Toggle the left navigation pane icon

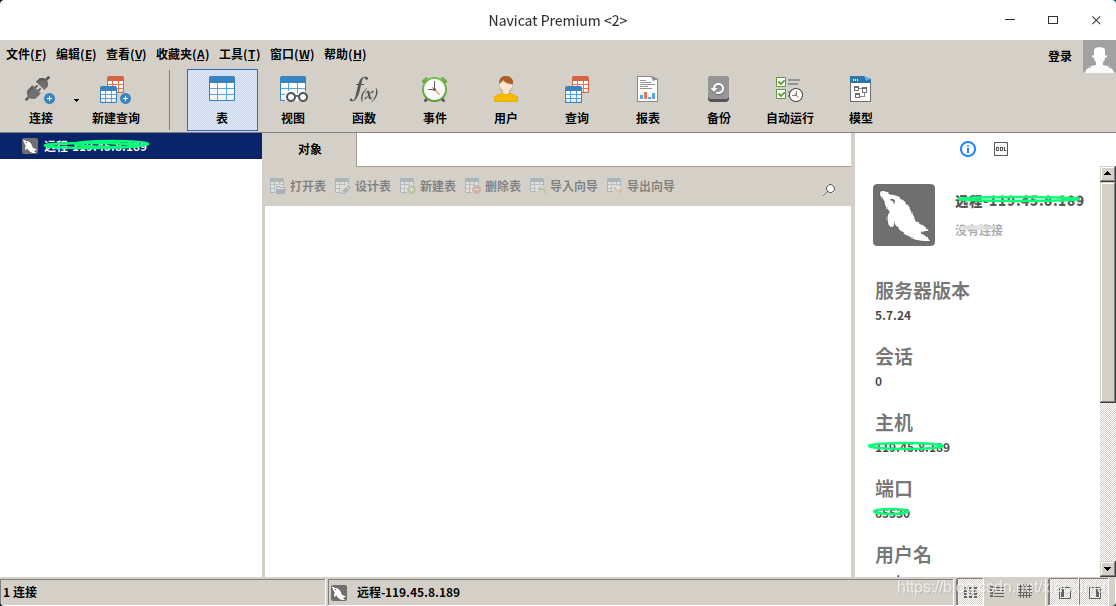(x=1065, y=592)
